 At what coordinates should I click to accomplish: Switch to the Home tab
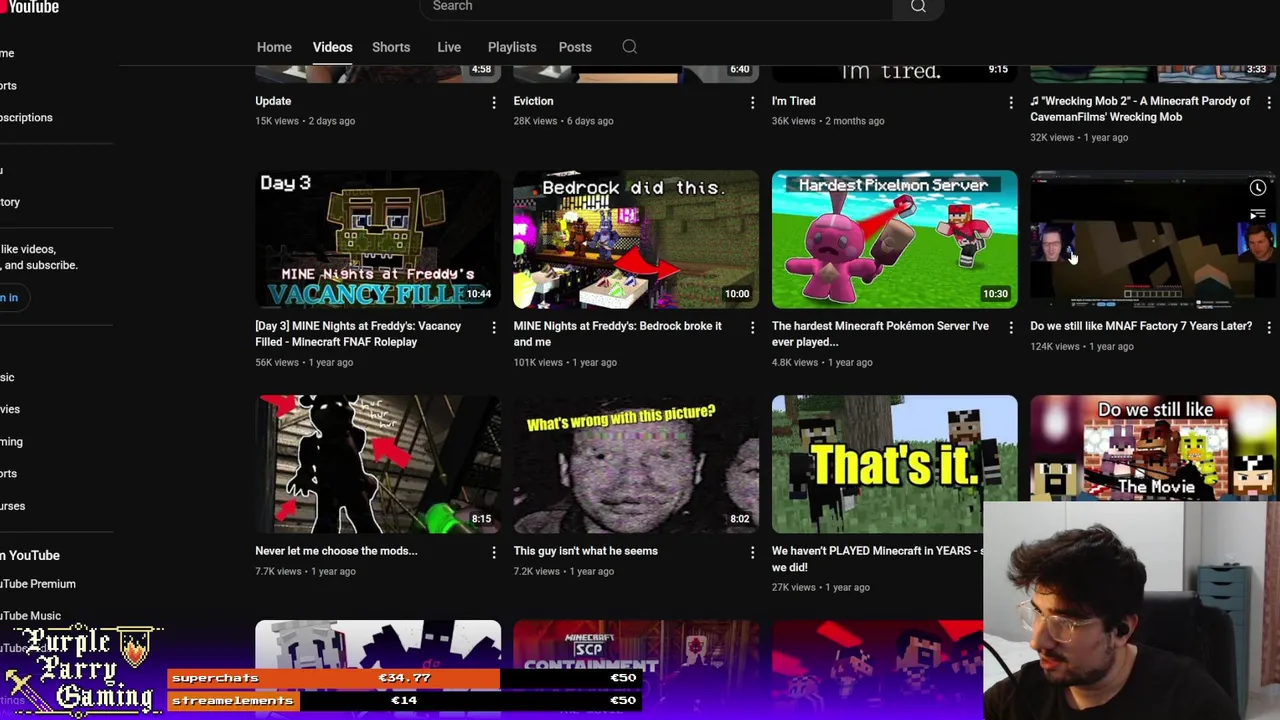click(274, 47)
